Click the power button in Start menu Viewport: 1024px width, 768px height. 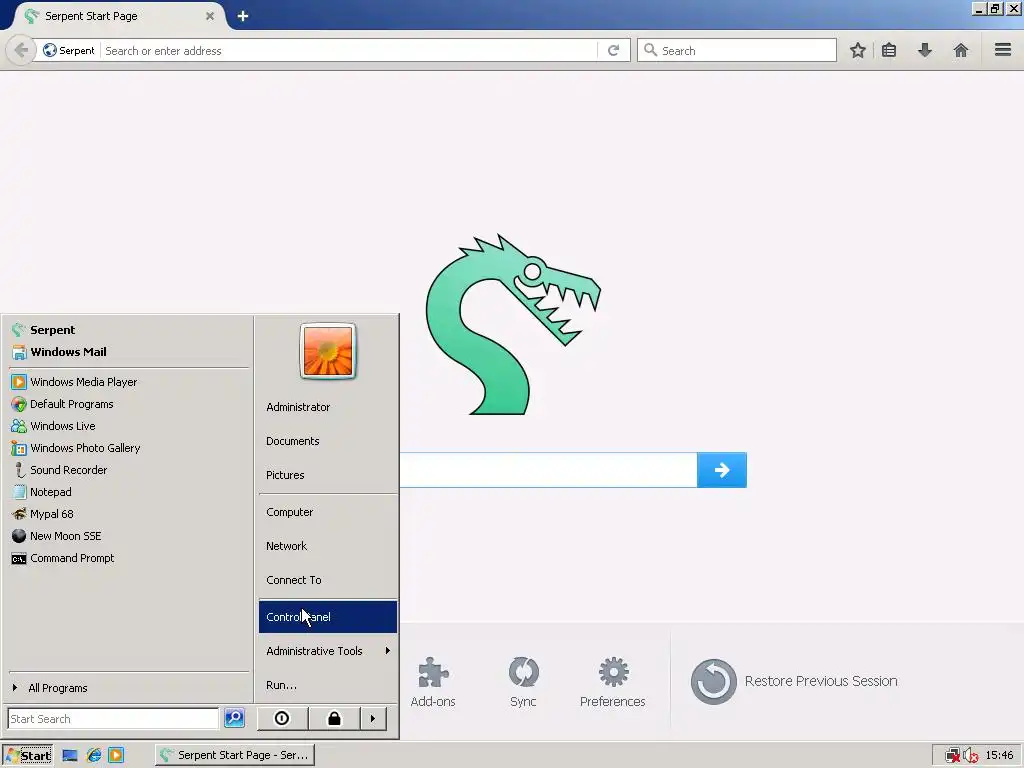[x=282, y=718]
